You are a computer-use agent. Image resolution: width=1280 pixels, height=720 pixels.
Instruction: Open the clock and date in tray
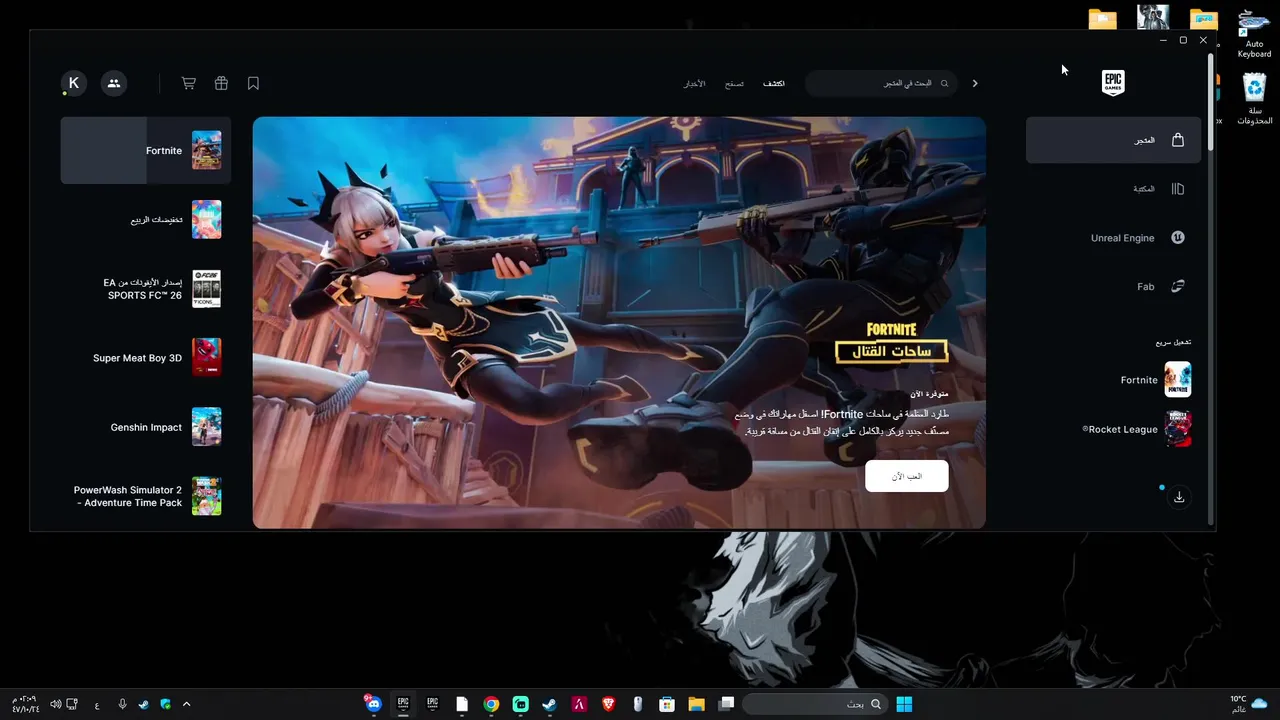(x=25, y=704)
